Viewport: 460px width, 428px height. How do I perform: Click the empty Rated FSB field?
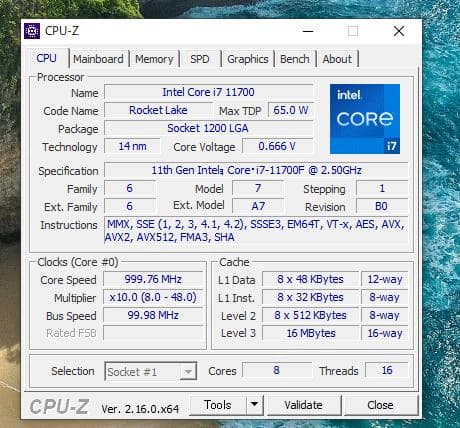tap(153, 333)
